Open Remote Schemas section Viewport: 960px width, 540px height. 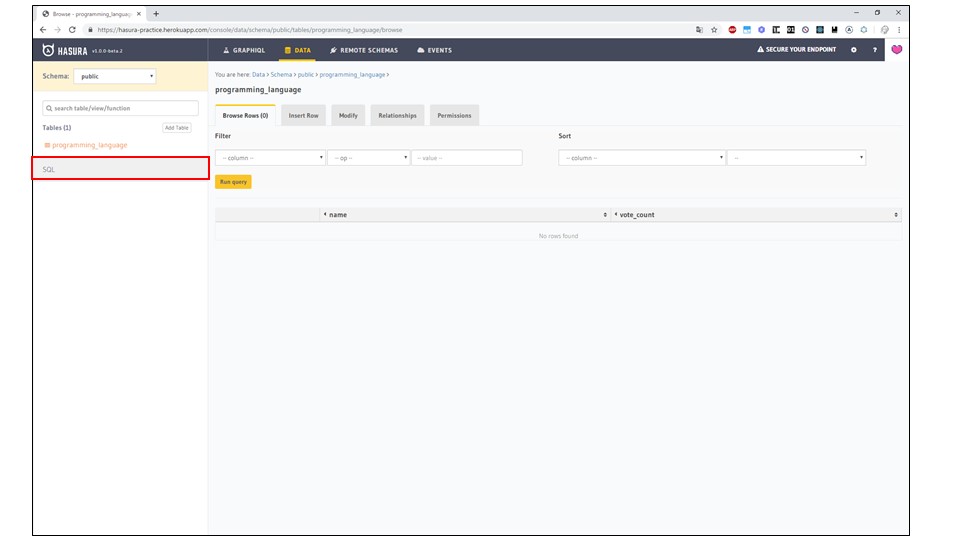[364, 50]
